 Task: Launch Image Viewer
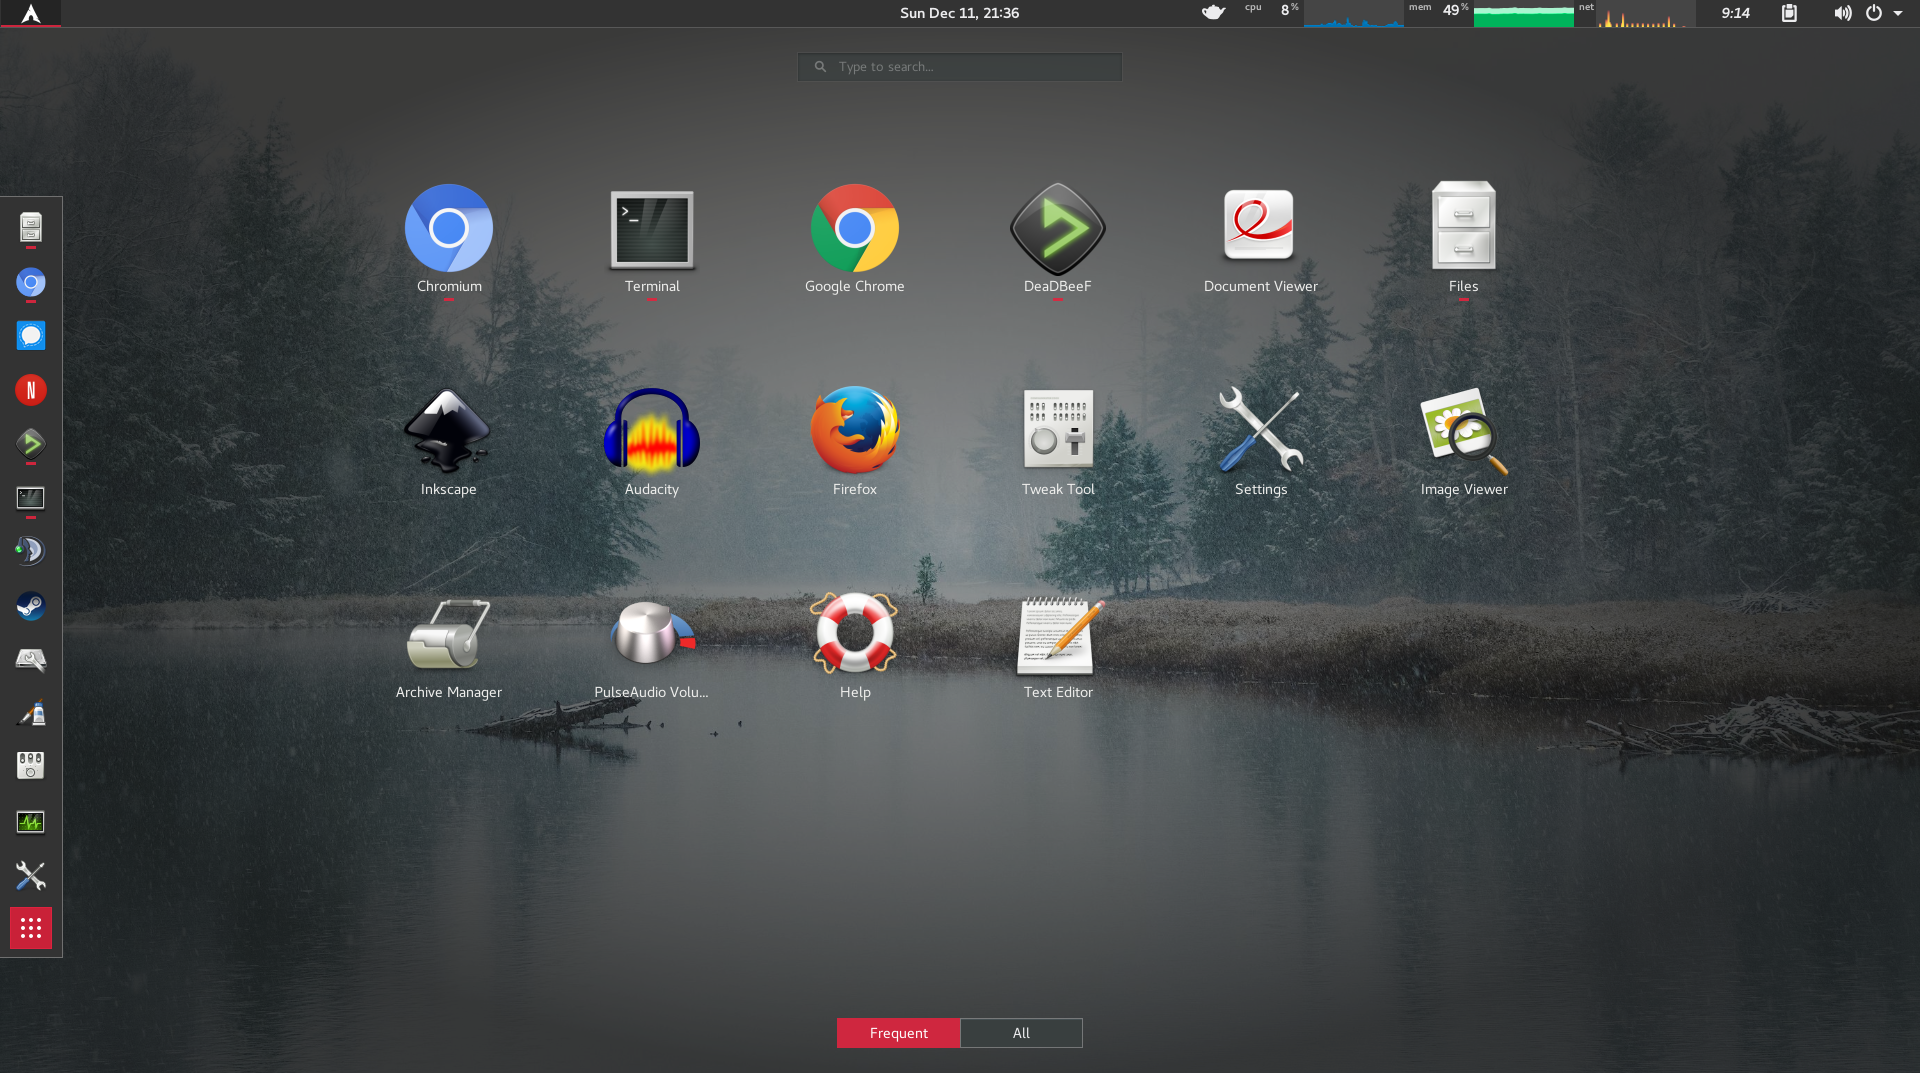click(1464, 442)
